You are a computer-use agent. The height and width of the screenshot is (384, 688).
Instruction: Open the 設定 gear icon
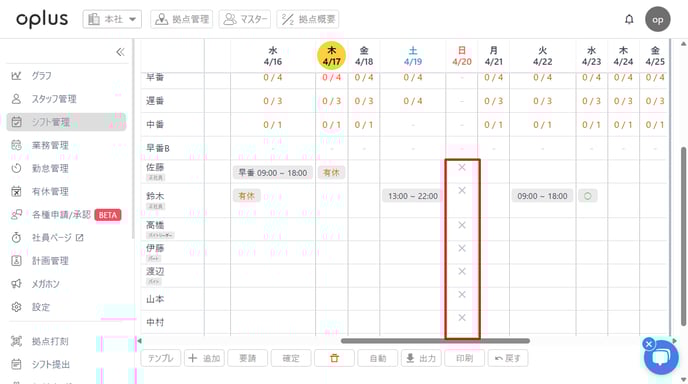(16, 307)
